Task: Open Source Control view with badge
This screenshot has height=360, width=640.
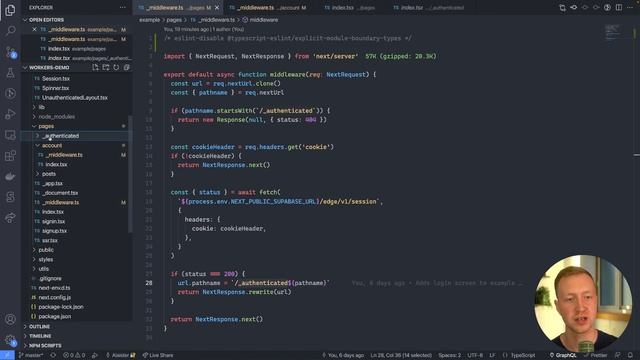Action: (10, 52)
